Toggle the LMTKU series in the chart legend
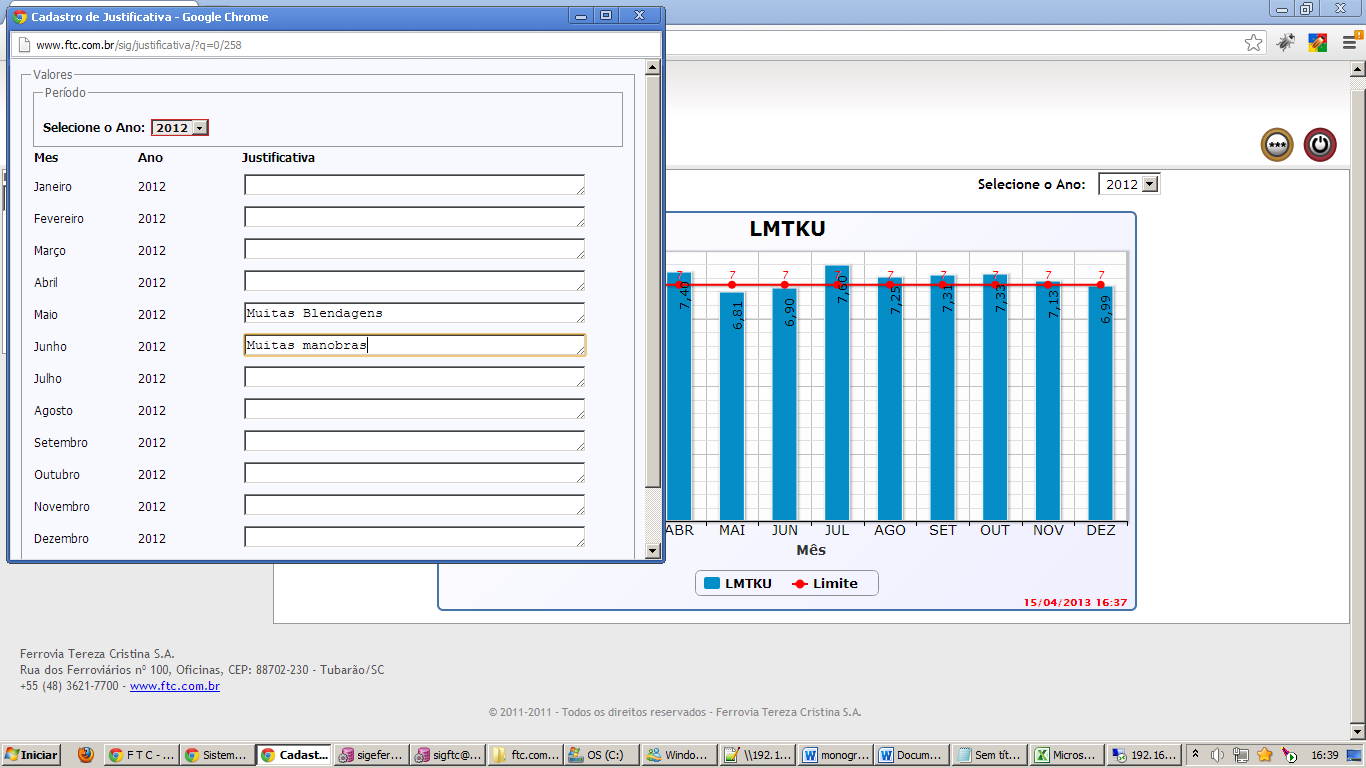1366x768 pixels. click(x=738, y=583)
